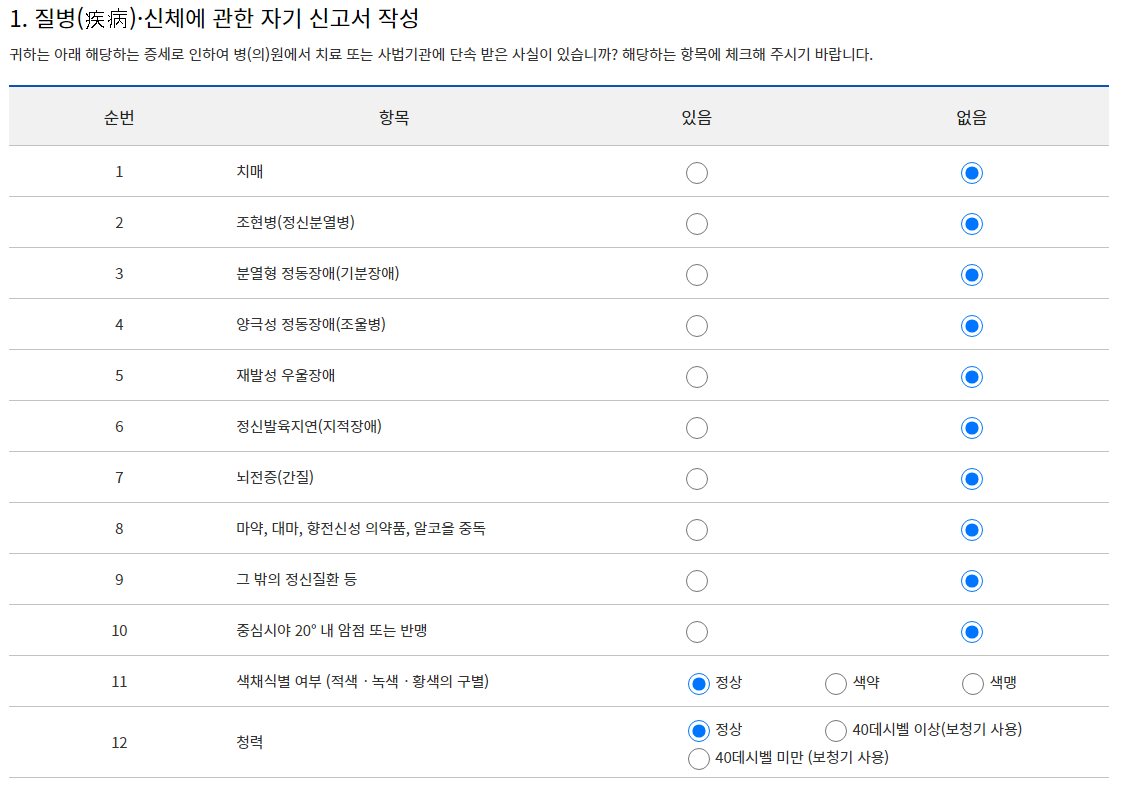Click the 순번 column header
The height and width of the screenshot is (791, 1122).
tap(119, 117)
